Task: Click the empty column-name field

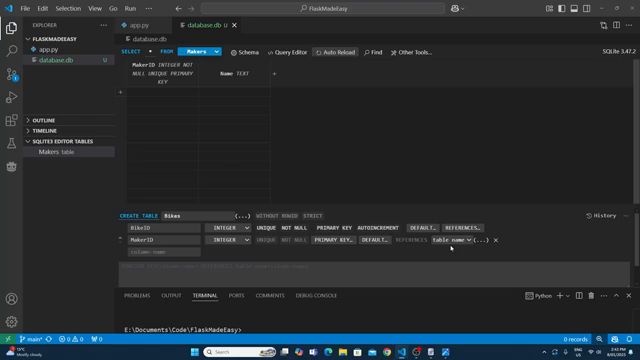Action: 164,252
